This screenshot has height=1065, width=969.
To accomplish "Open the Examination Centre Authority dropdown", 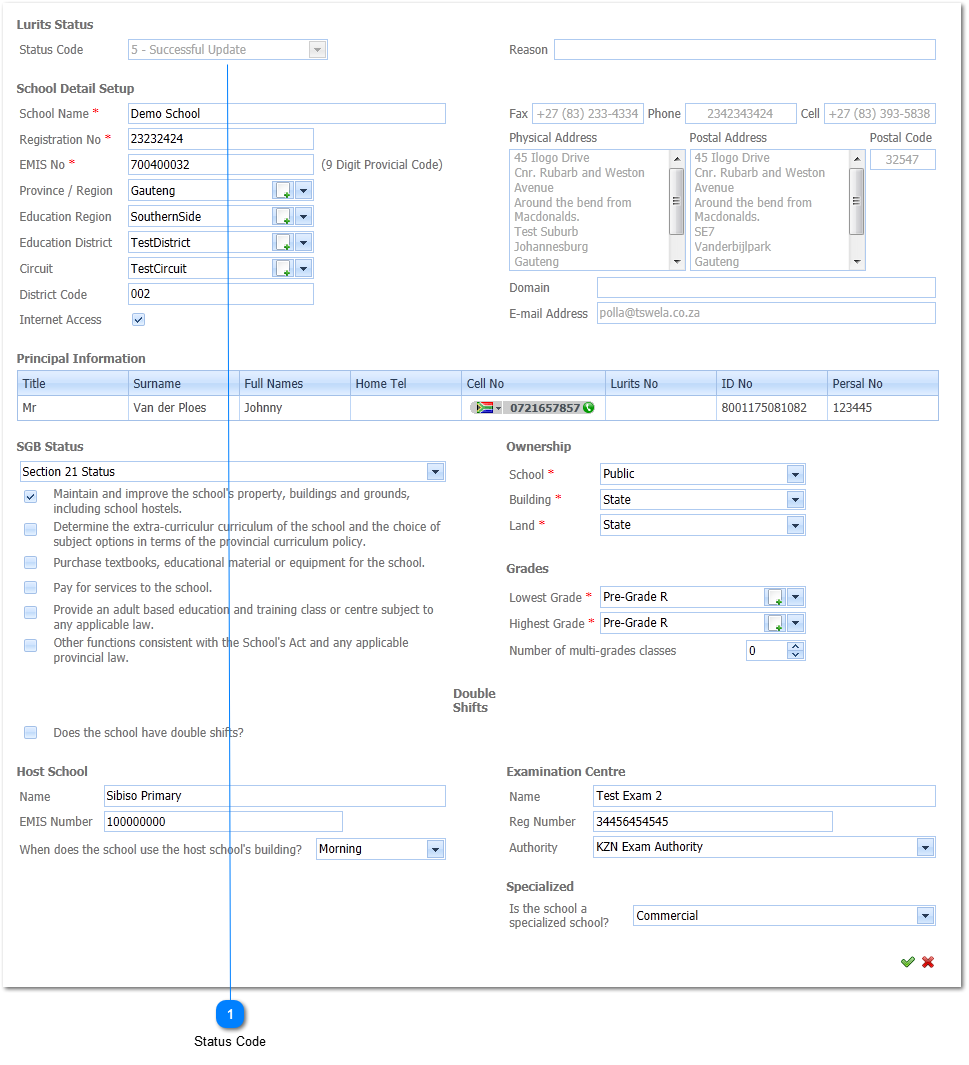I will [925, 847].
